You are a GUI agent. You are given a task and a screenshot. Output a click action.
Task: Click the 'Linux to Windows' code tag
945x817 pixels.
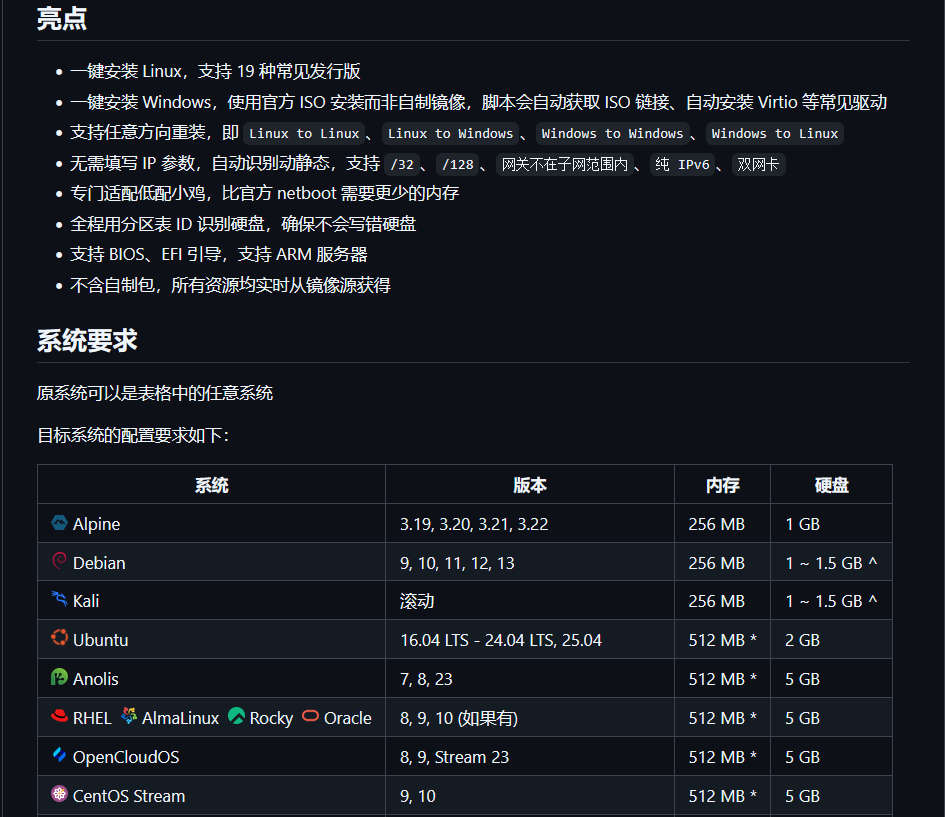point(450,134)
